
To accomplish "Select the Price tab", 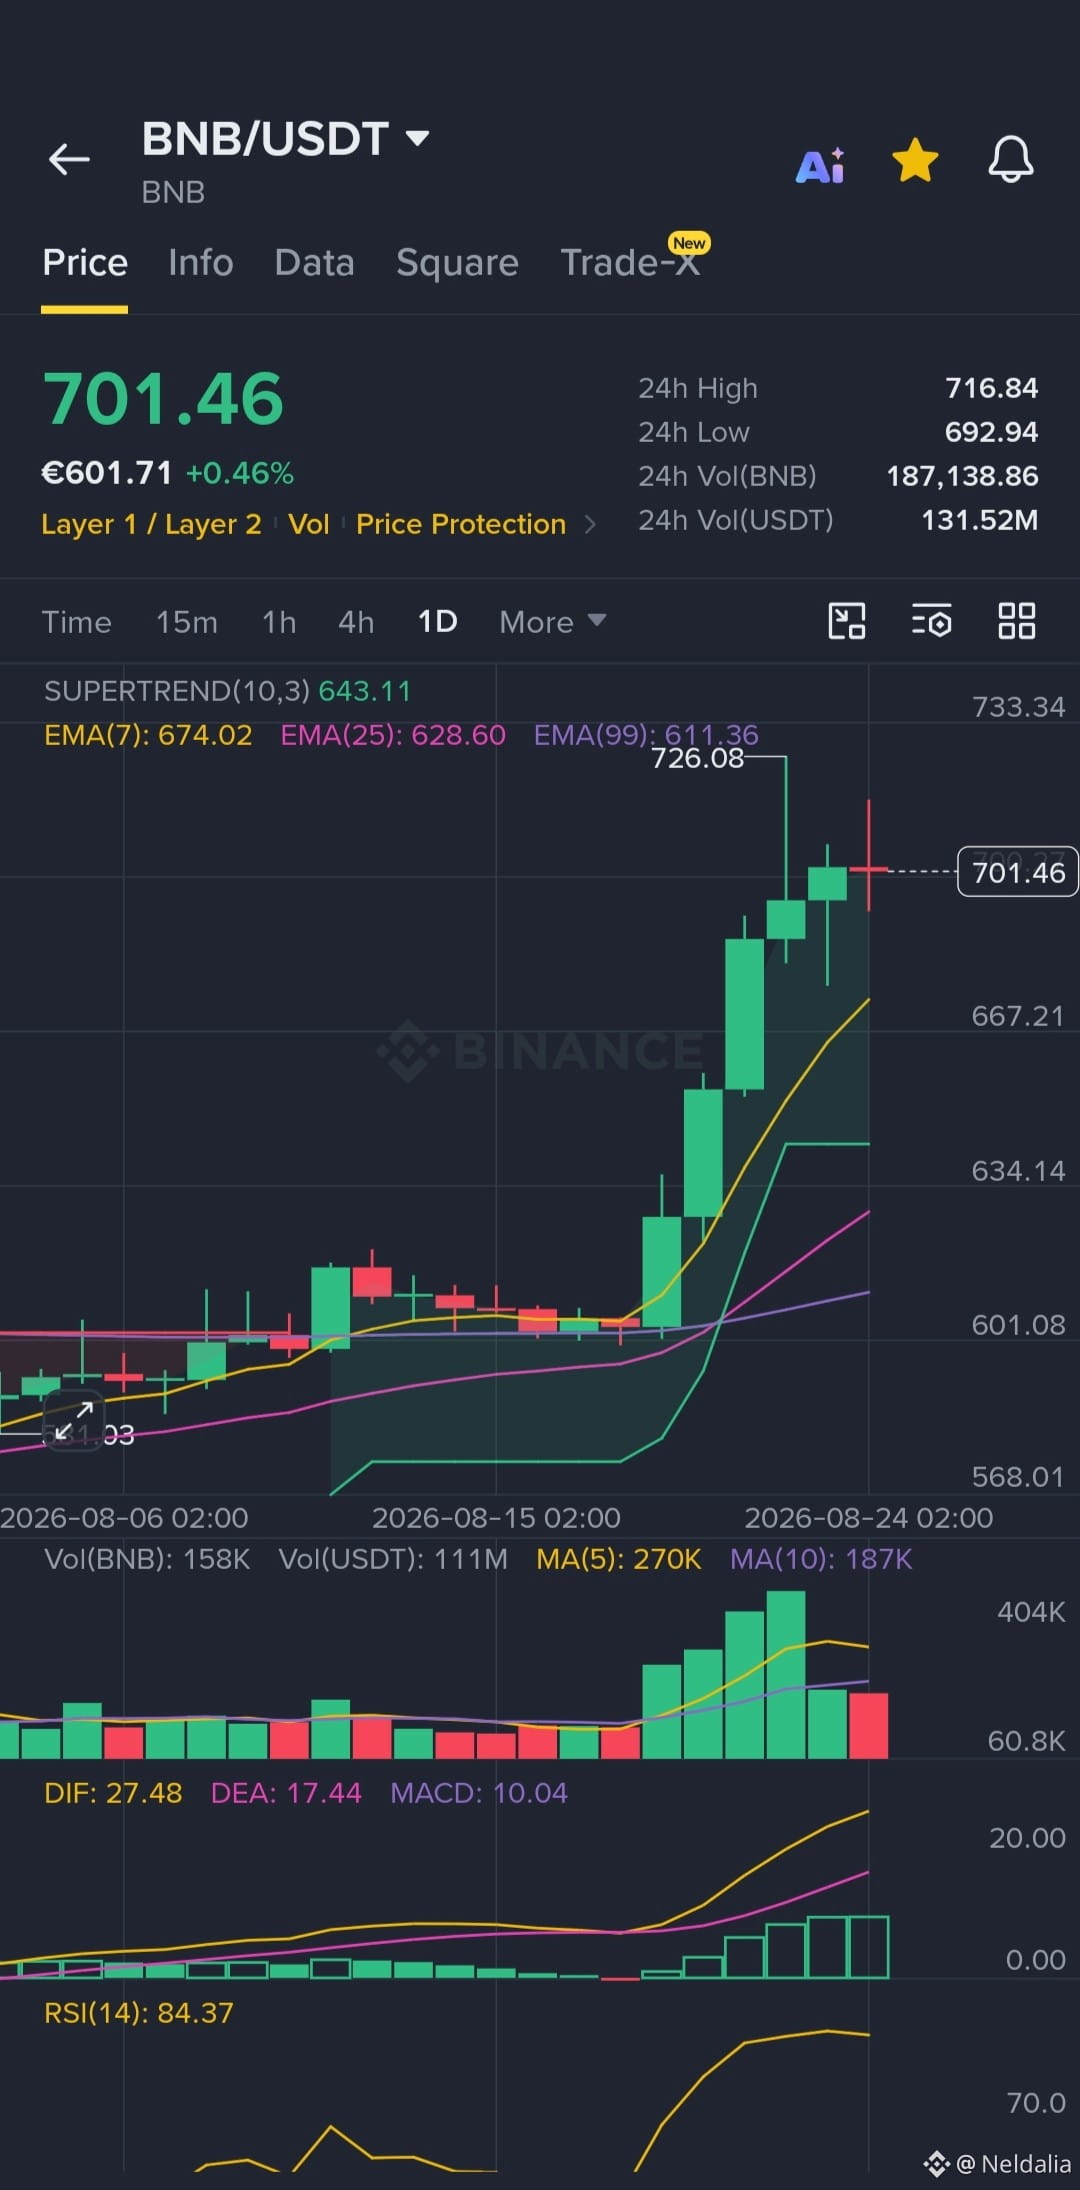I will [85, 263].
